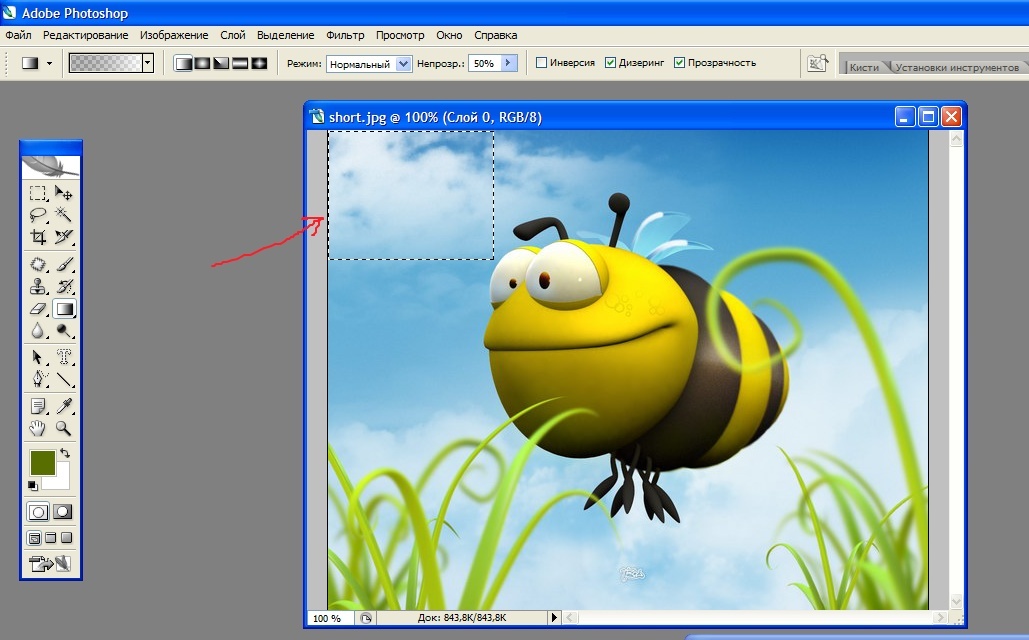Open the Изображение menu
Viewport: 1029px width, 640px height.
(x=174, y=35)
